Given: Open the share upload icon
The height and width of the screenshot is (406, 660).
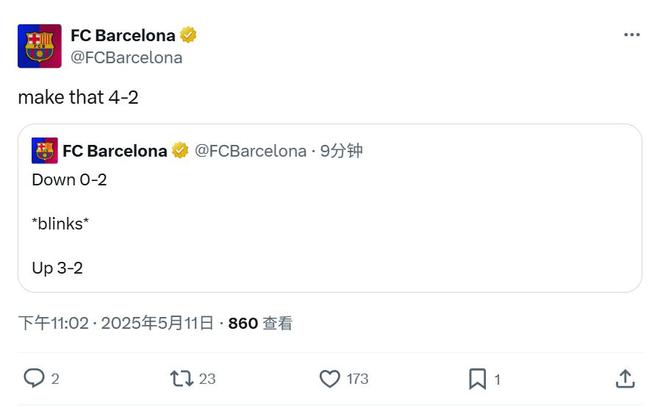Looking at the screenshot, I should pos(625,379).
